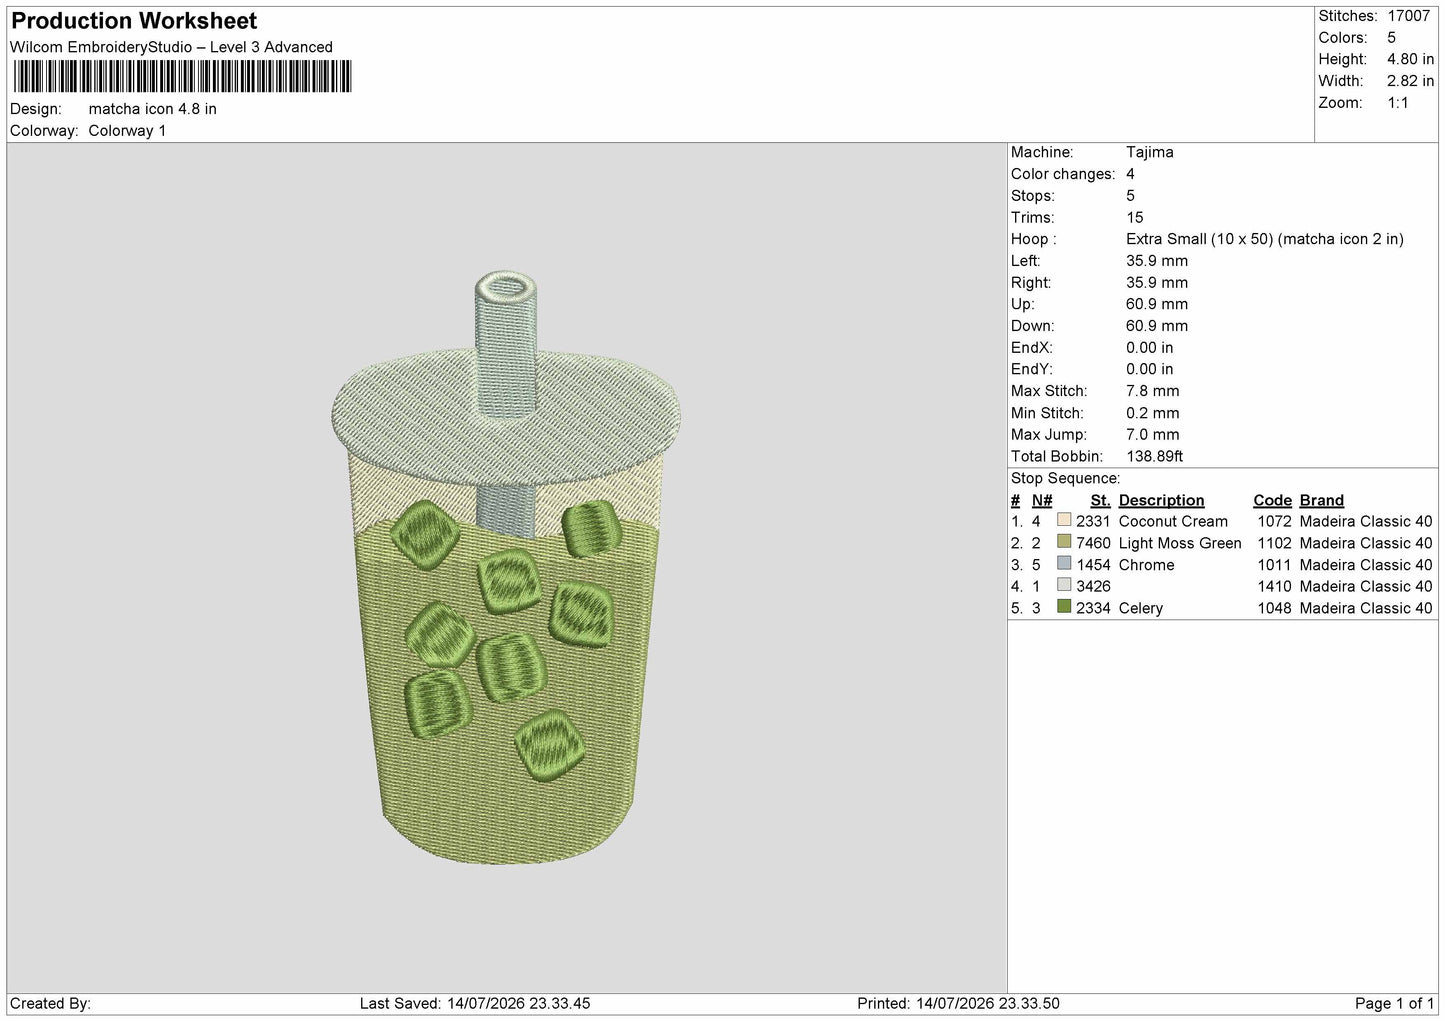Click the Trims value 15
Screen dimensions: 1445x1021
point(1135,217)
